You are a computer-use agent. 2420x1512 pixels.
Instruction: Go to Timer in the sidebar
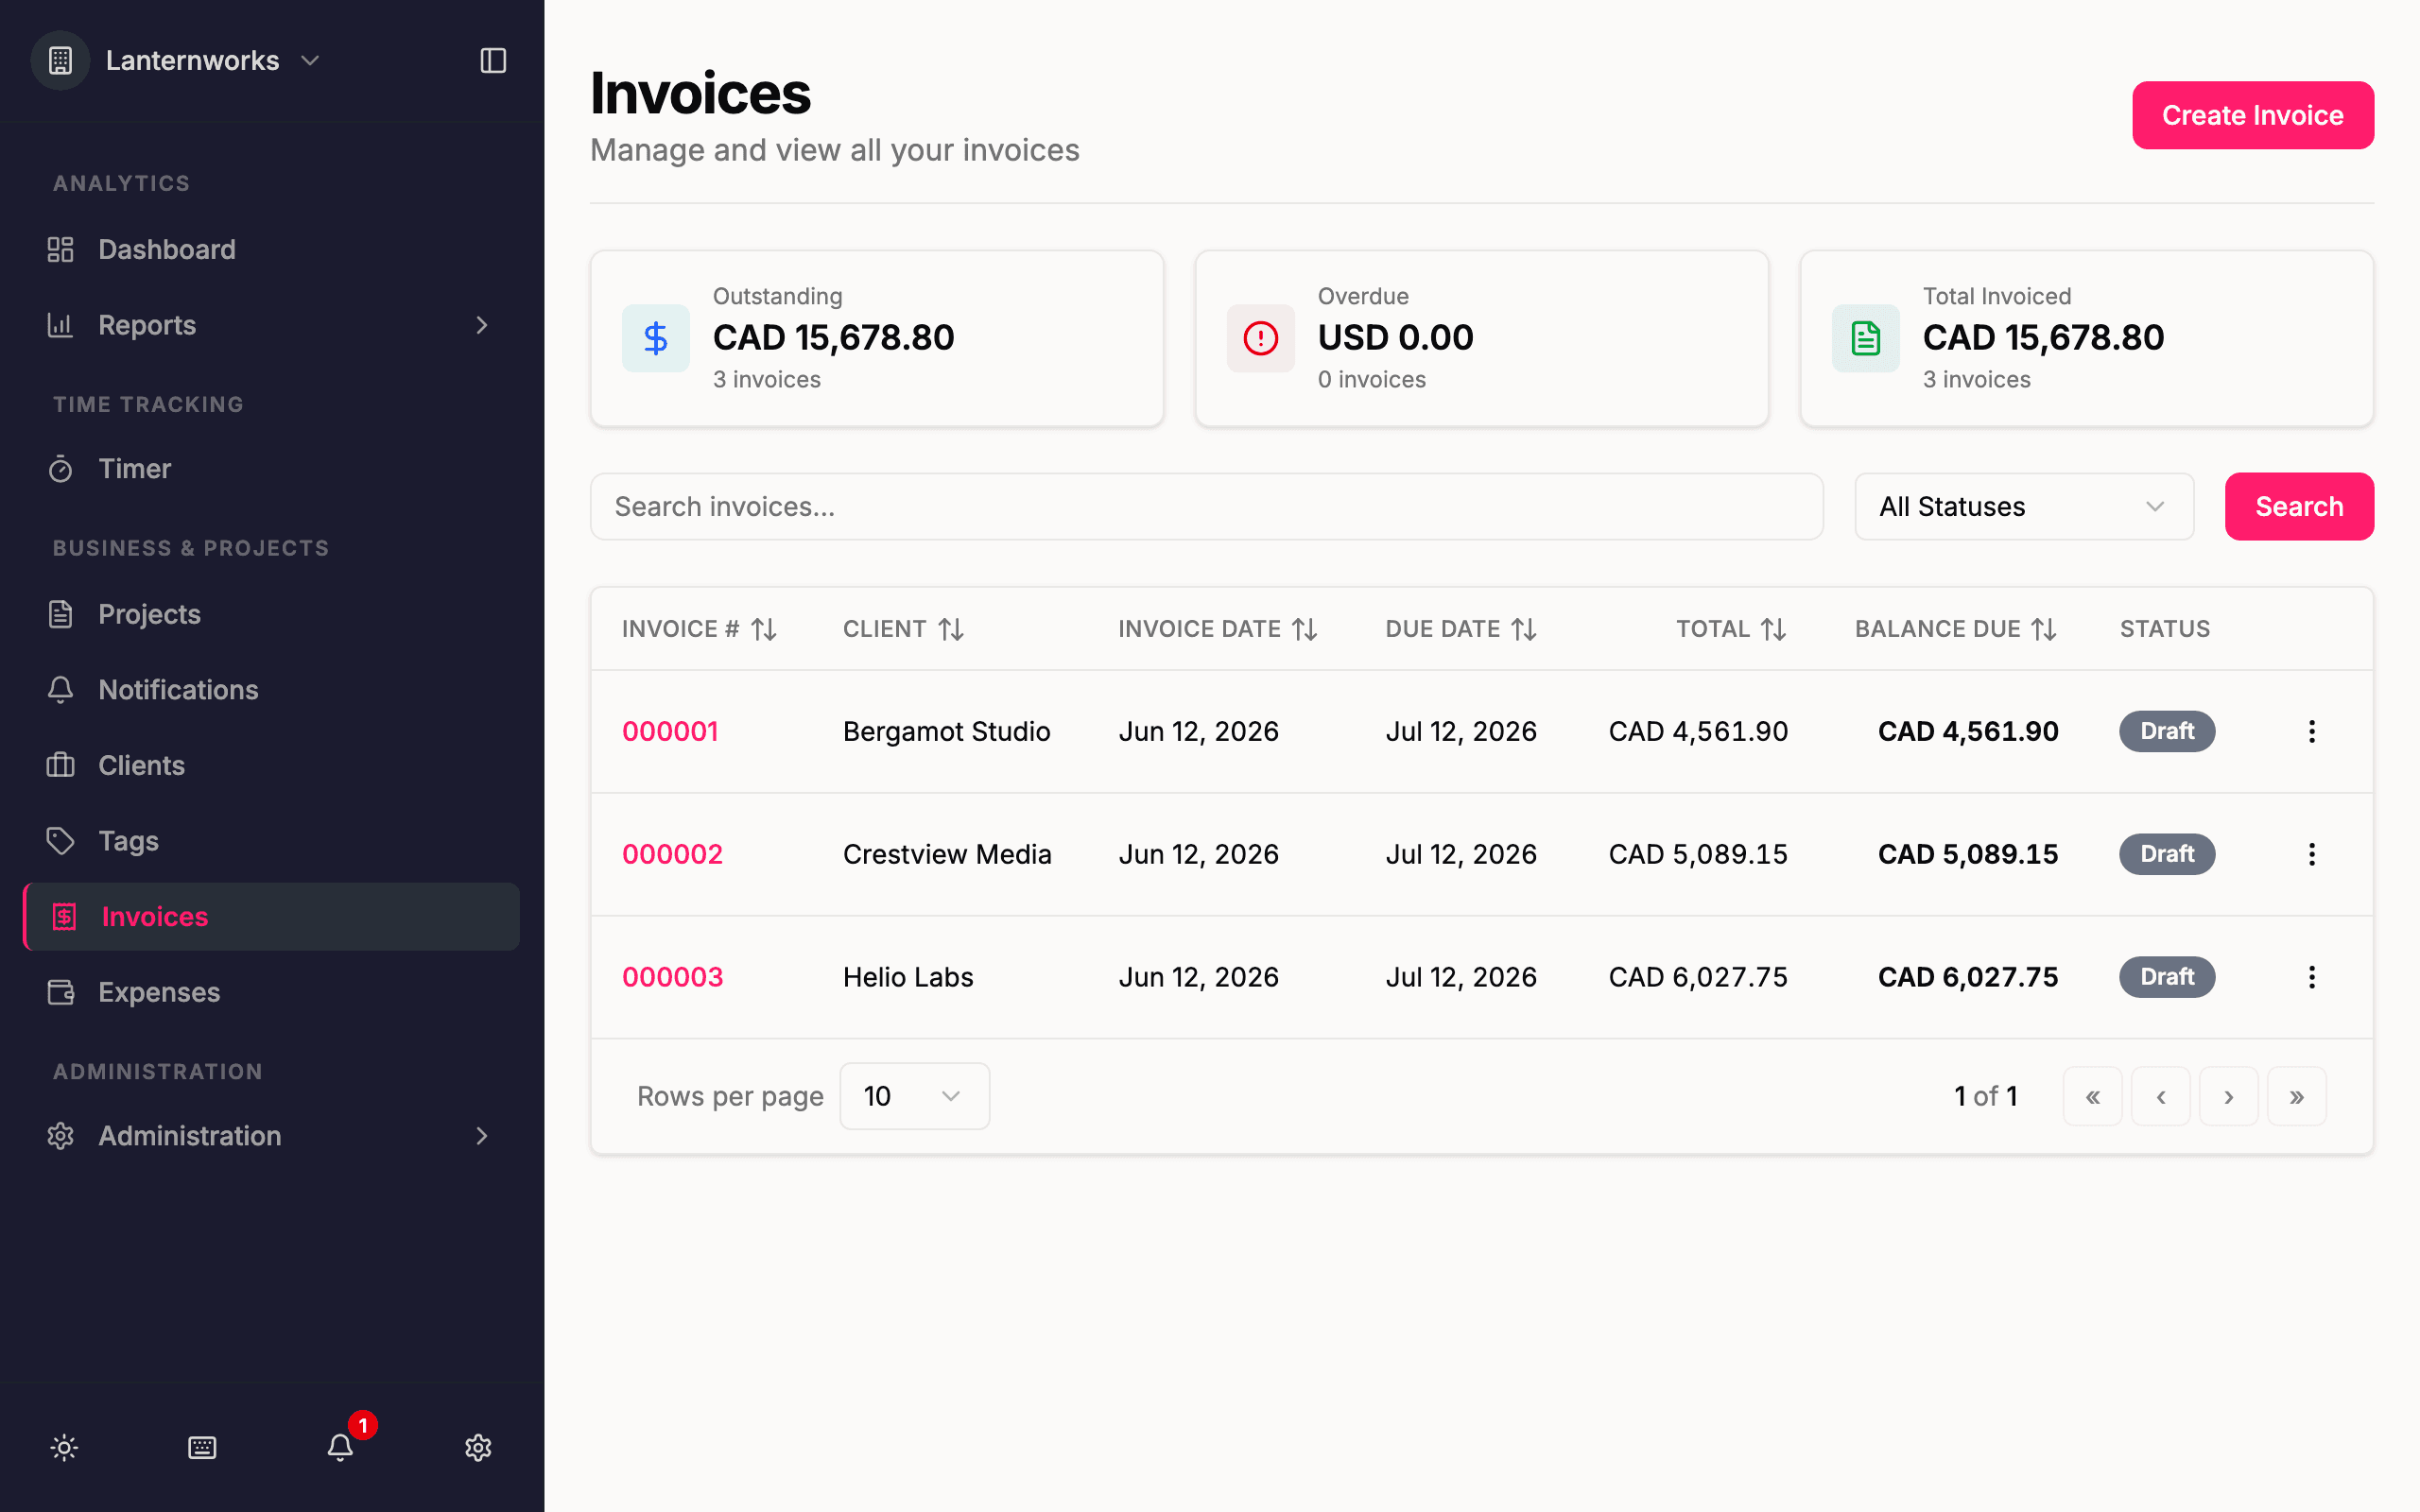[272, 468]
